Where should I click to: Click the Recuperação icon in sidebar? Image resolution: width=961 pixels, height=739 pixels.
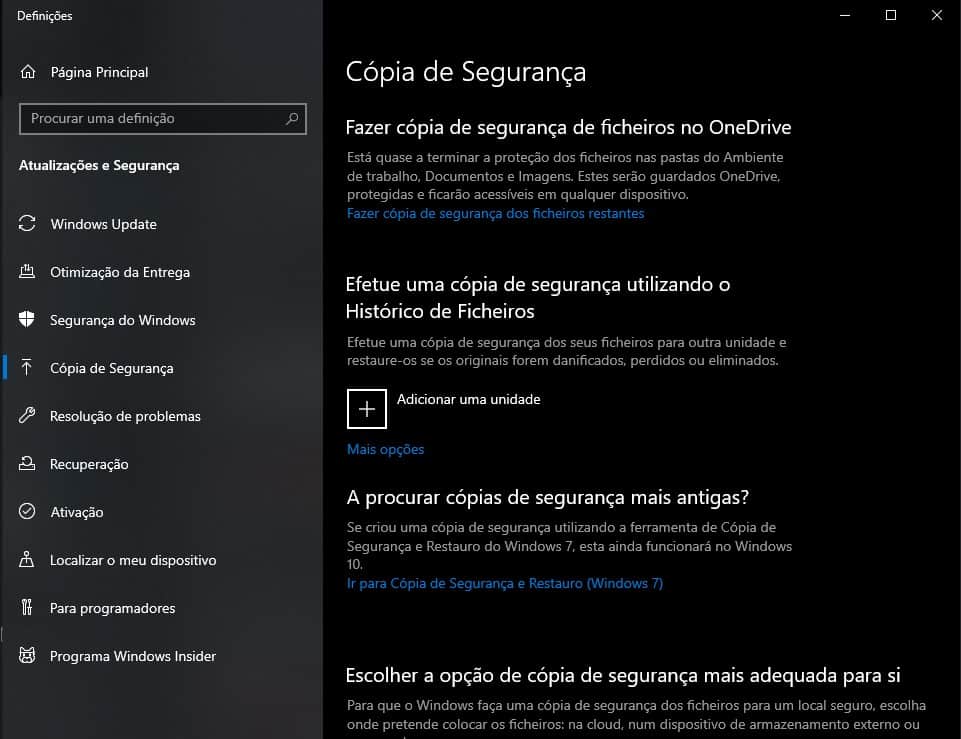(28, 464)
